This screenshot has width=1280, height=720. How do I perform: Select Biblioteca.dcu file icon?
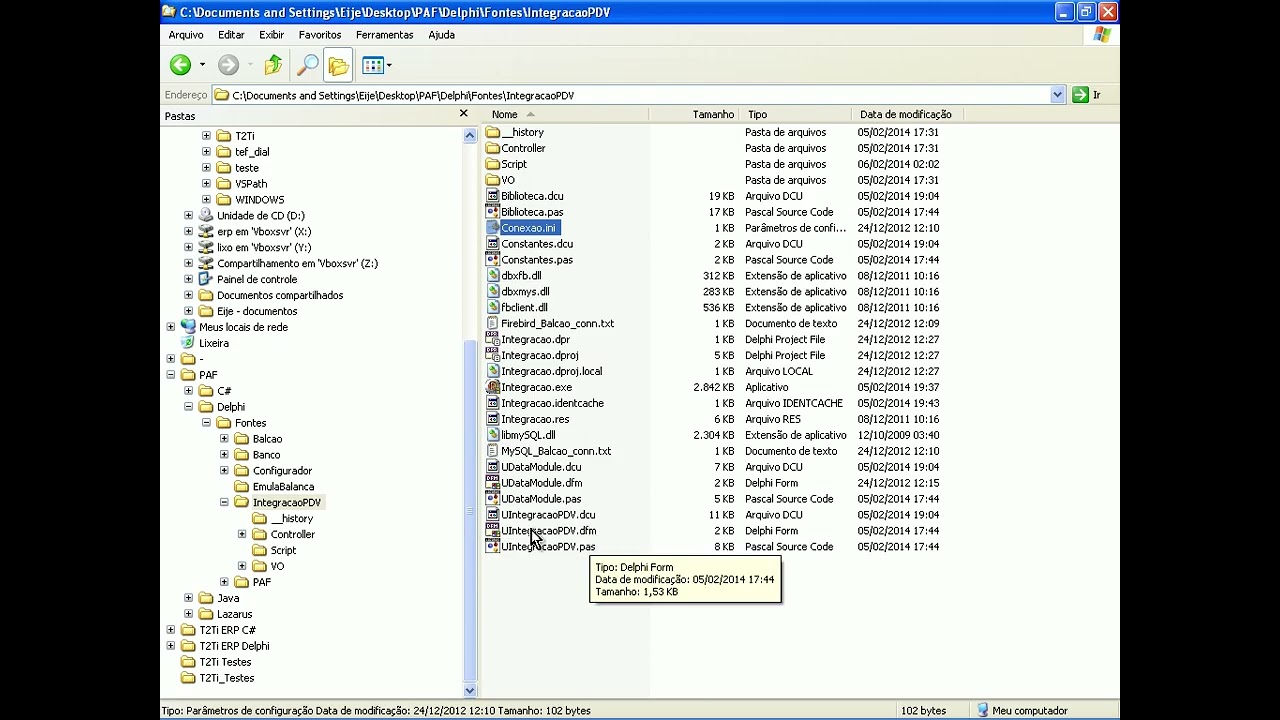492,196
